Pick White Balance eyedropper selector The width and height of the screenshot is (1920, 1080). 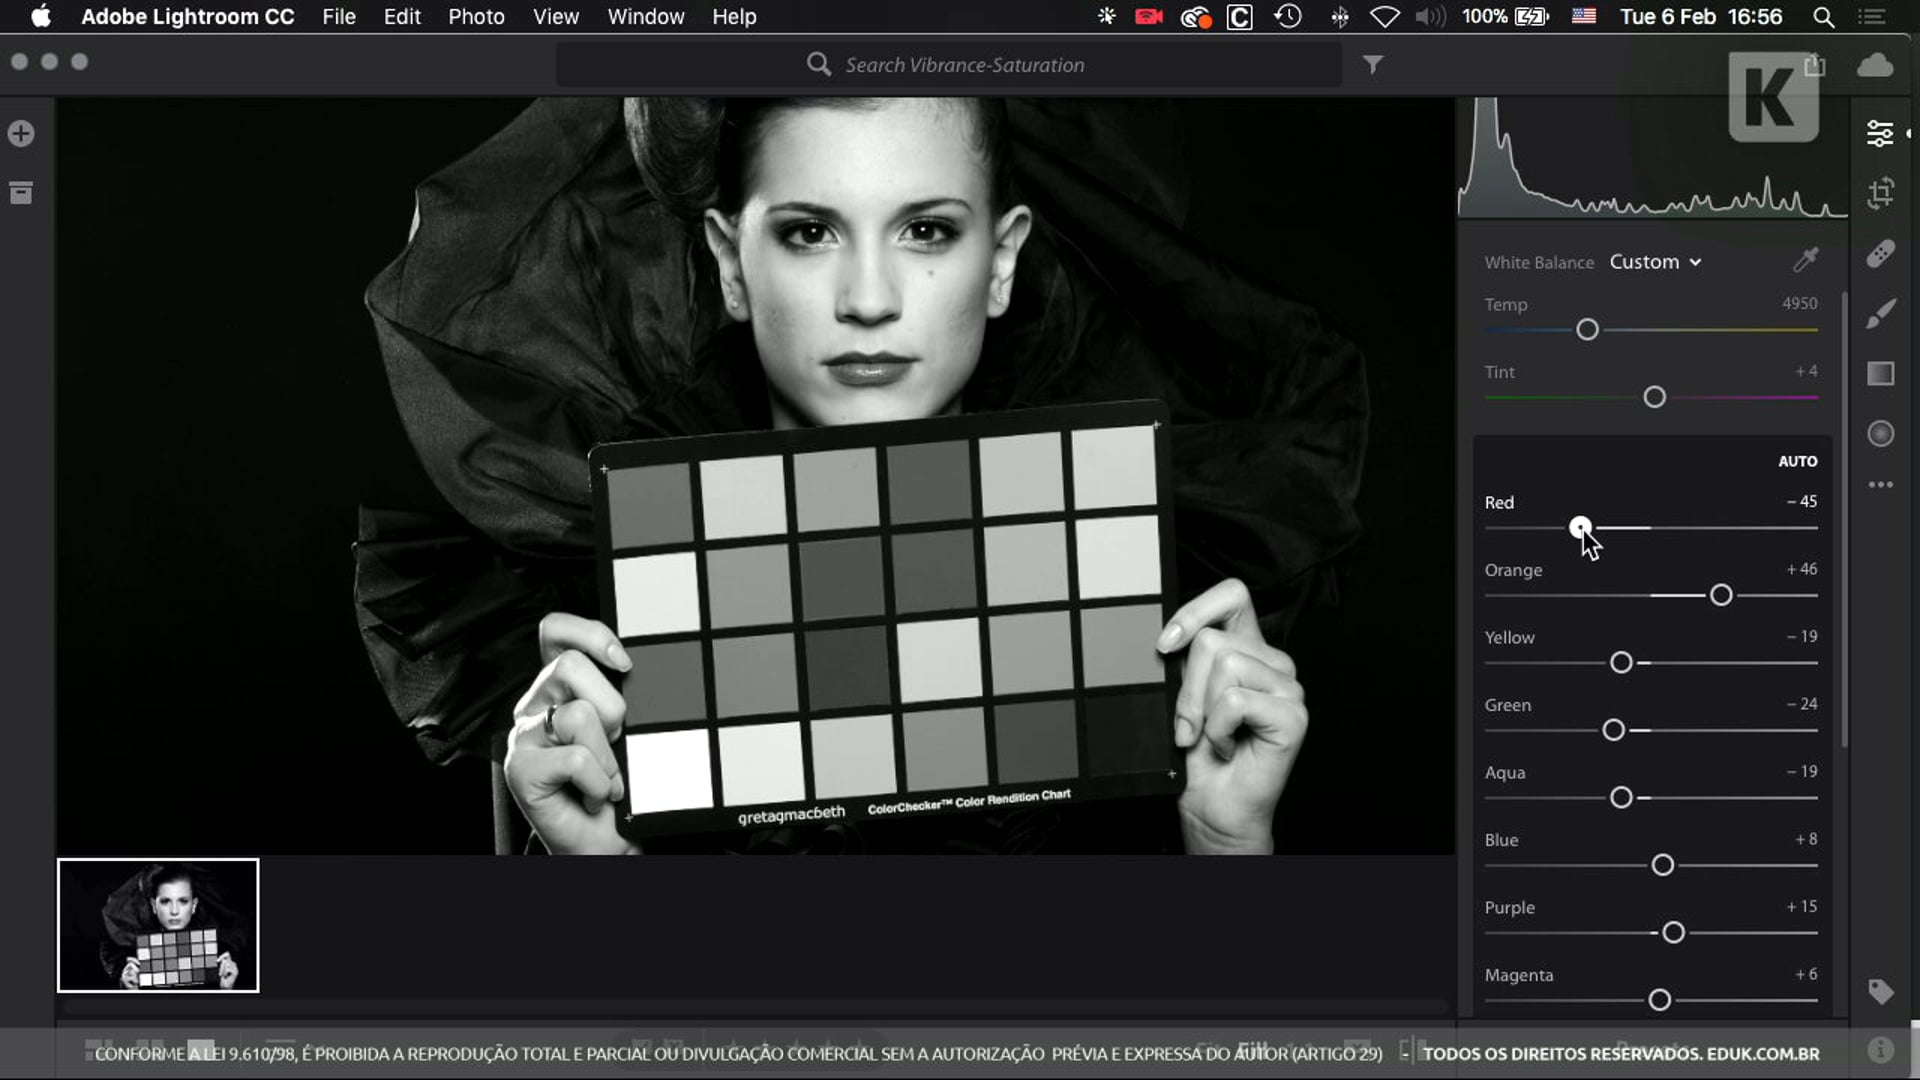pos(1805,261)
